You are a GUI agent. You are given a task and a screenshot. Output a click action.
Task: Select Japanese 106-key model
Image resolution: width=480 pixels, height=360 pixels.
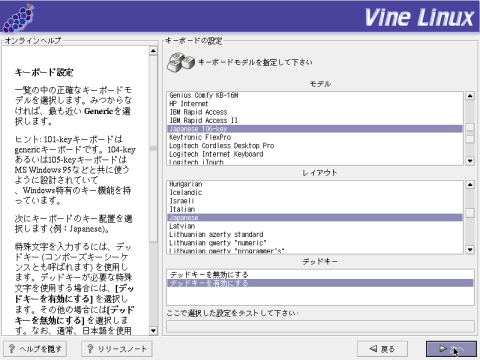point(315,129)
